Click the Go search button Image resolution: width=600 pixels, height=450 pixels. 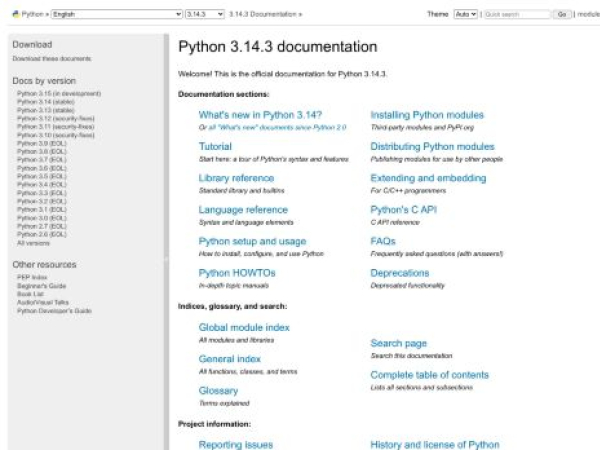[x=562, y=14]
